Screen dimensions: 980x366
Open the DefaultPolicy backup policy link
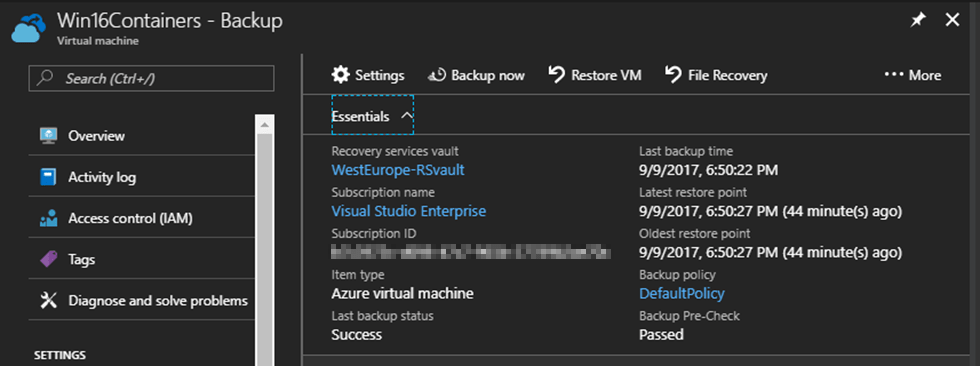(682, 294)
